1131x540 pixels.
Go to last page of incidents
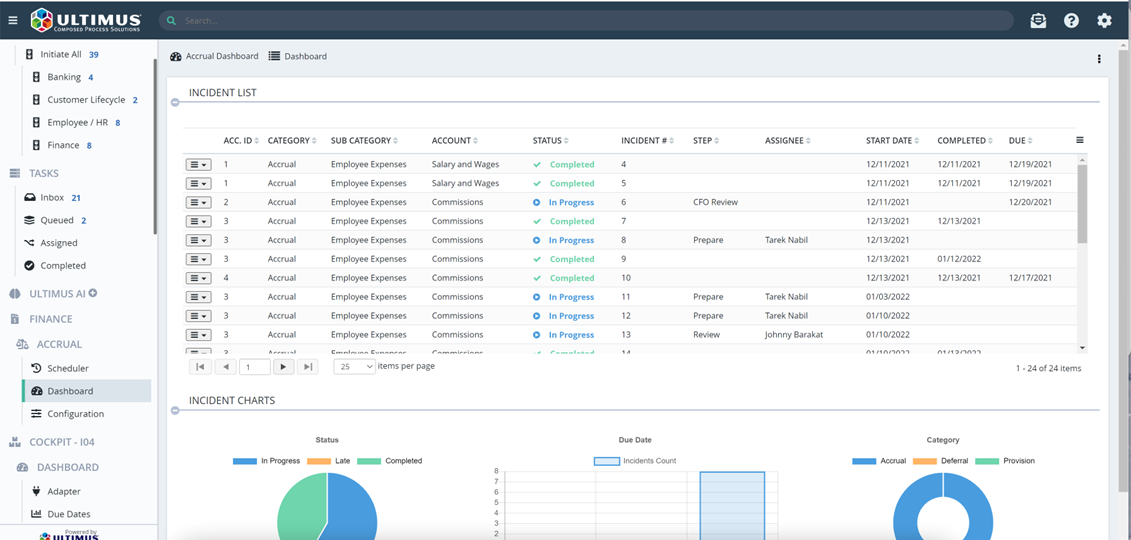(308, 367)
